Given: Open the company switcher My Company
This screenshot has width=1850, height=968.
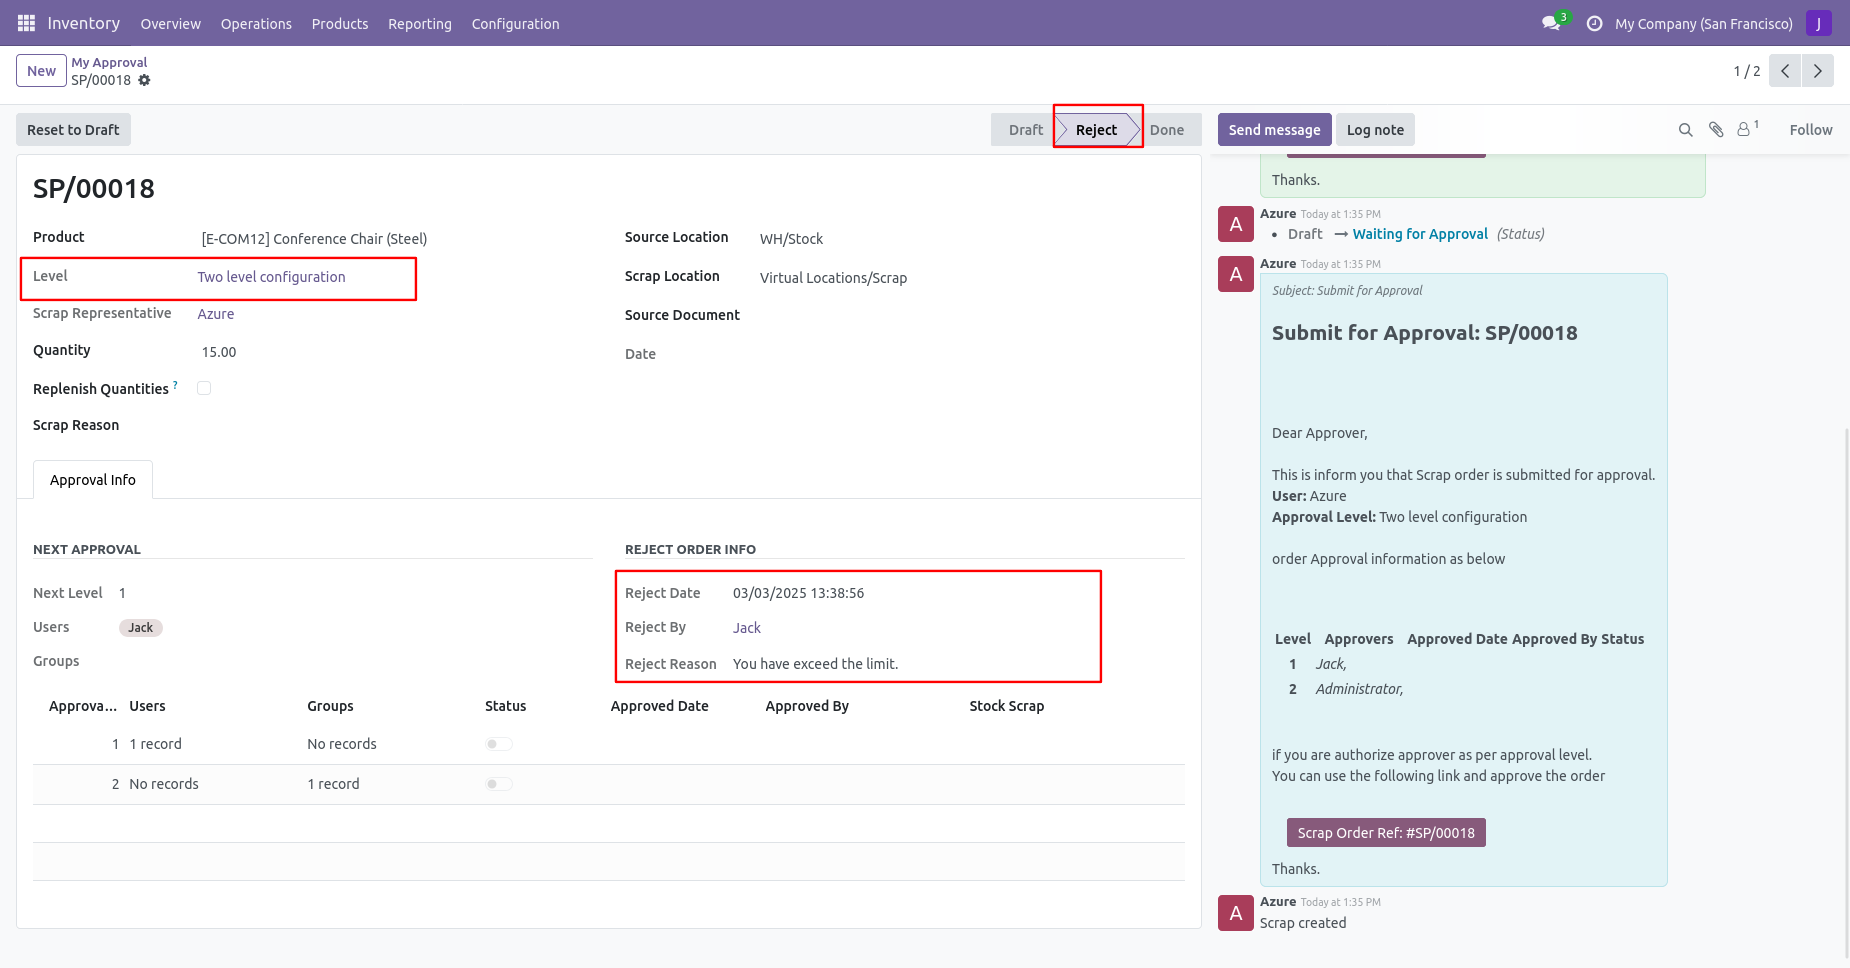Looking at the screenshot, I should coord(1703,24).
